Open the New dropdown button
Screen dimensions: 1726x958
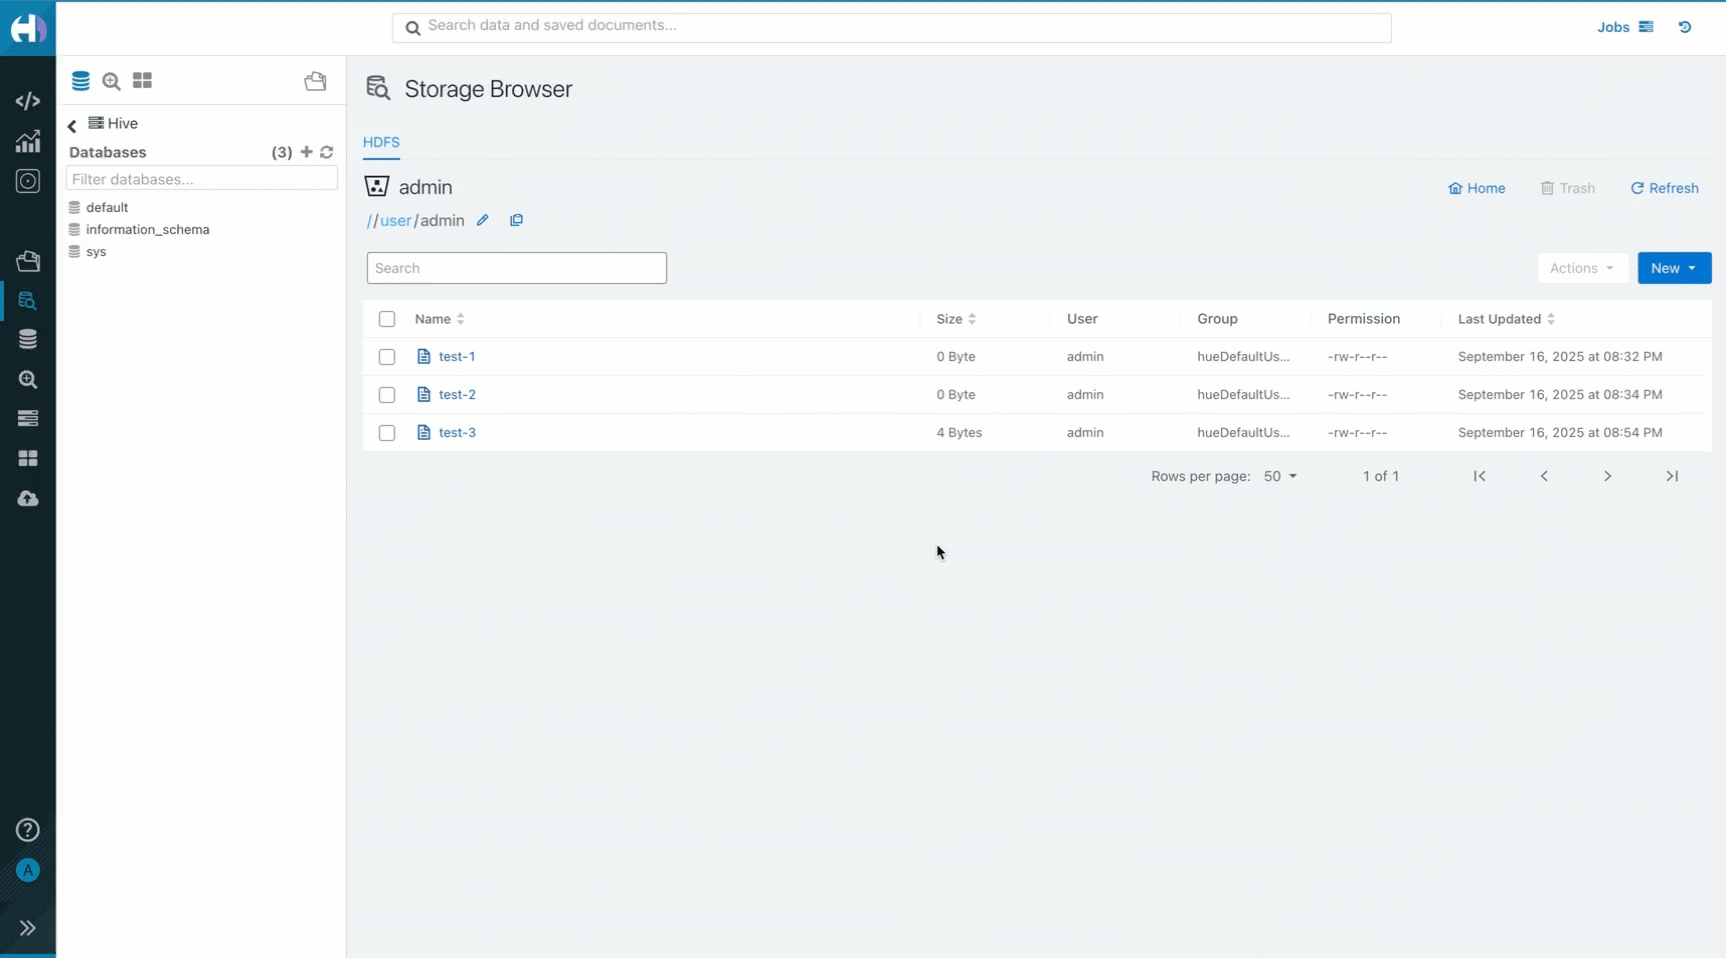(1673, 268)
